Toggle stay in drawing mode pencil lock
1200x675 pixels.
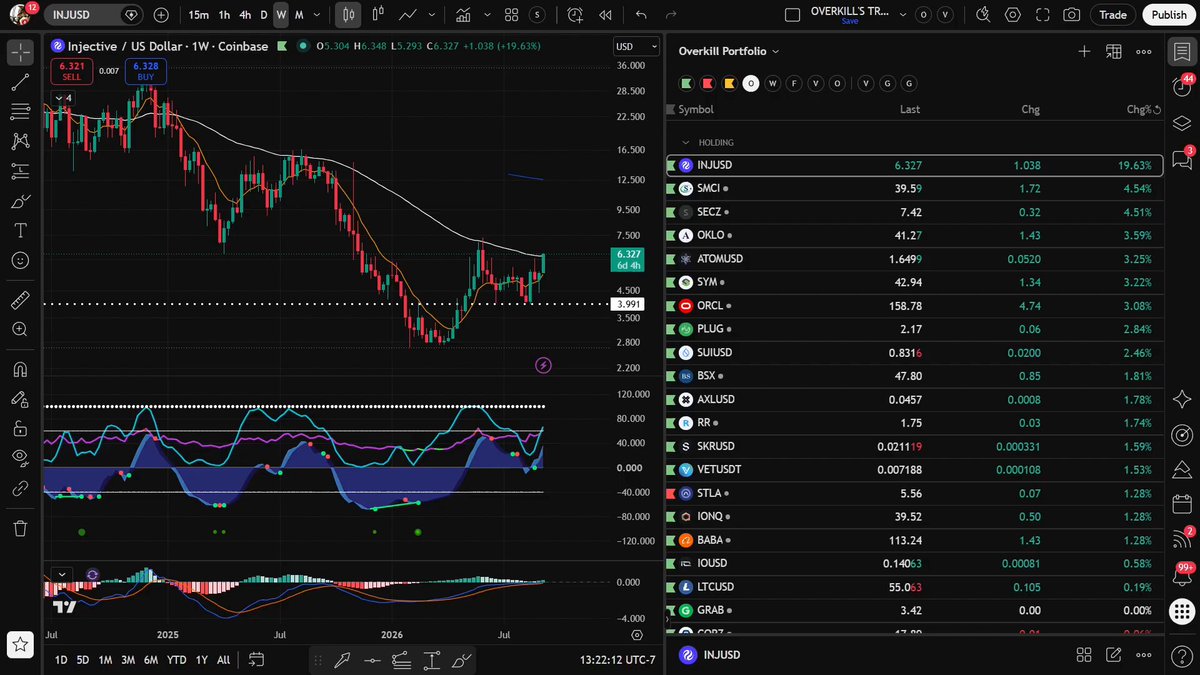point(20,399)
